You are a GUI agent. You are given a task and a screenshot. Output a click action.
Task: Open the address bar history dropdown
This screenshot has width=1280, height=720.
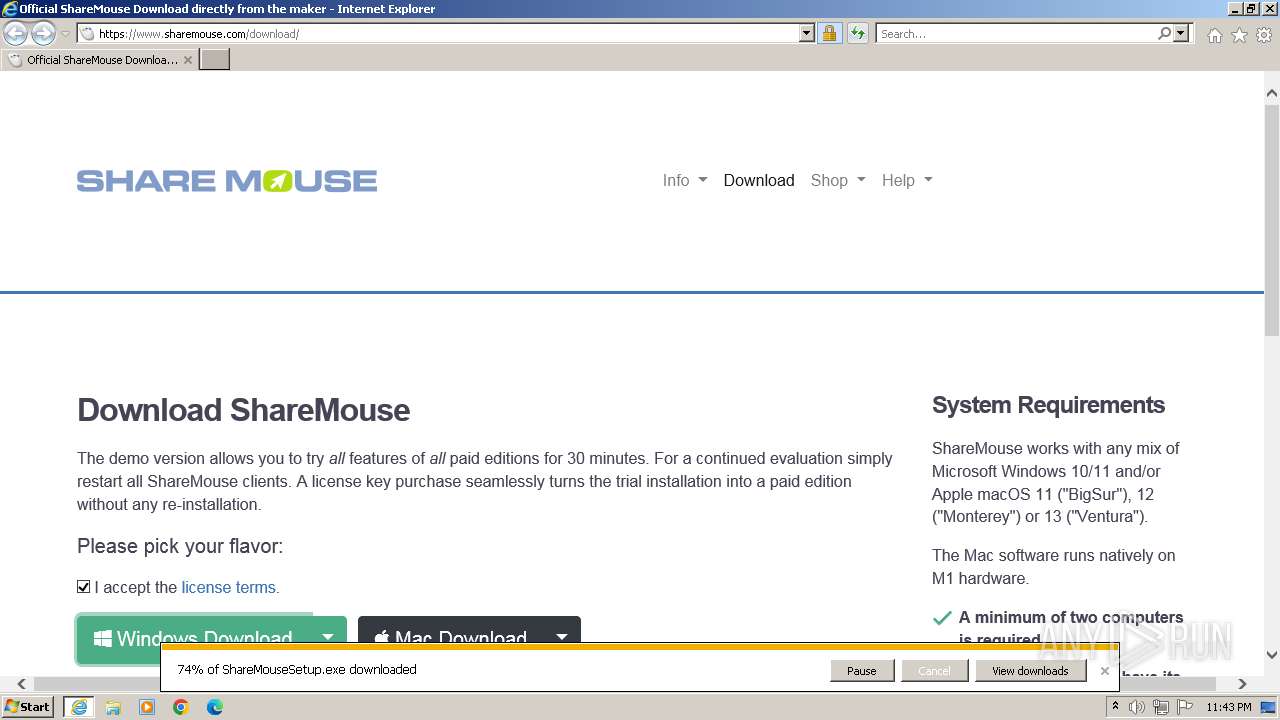coord(807,33)
